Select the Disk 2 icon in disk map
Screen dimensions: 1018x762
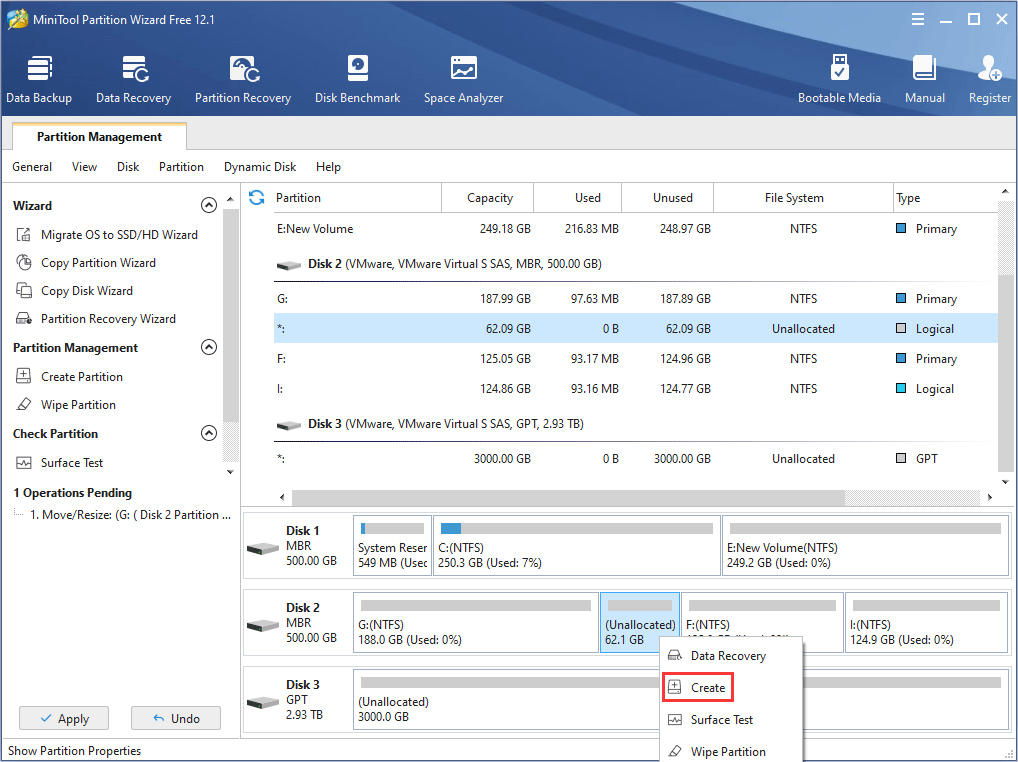coord(263,626)
